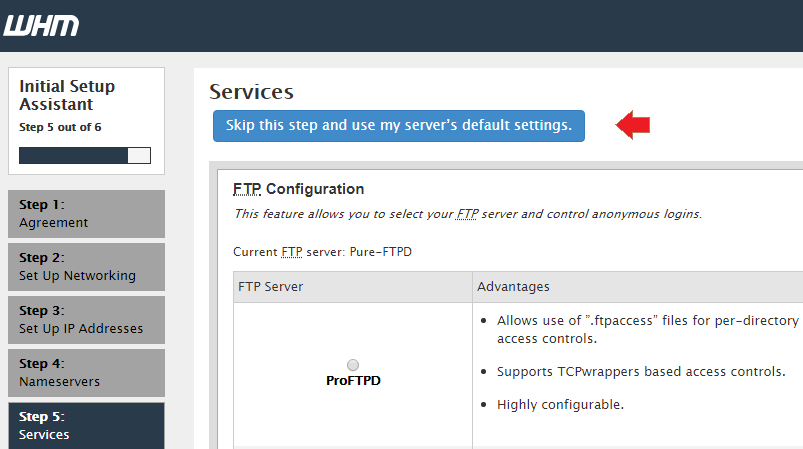
Task: Click the FTP Server column header
Action: [x=352, y=287]
